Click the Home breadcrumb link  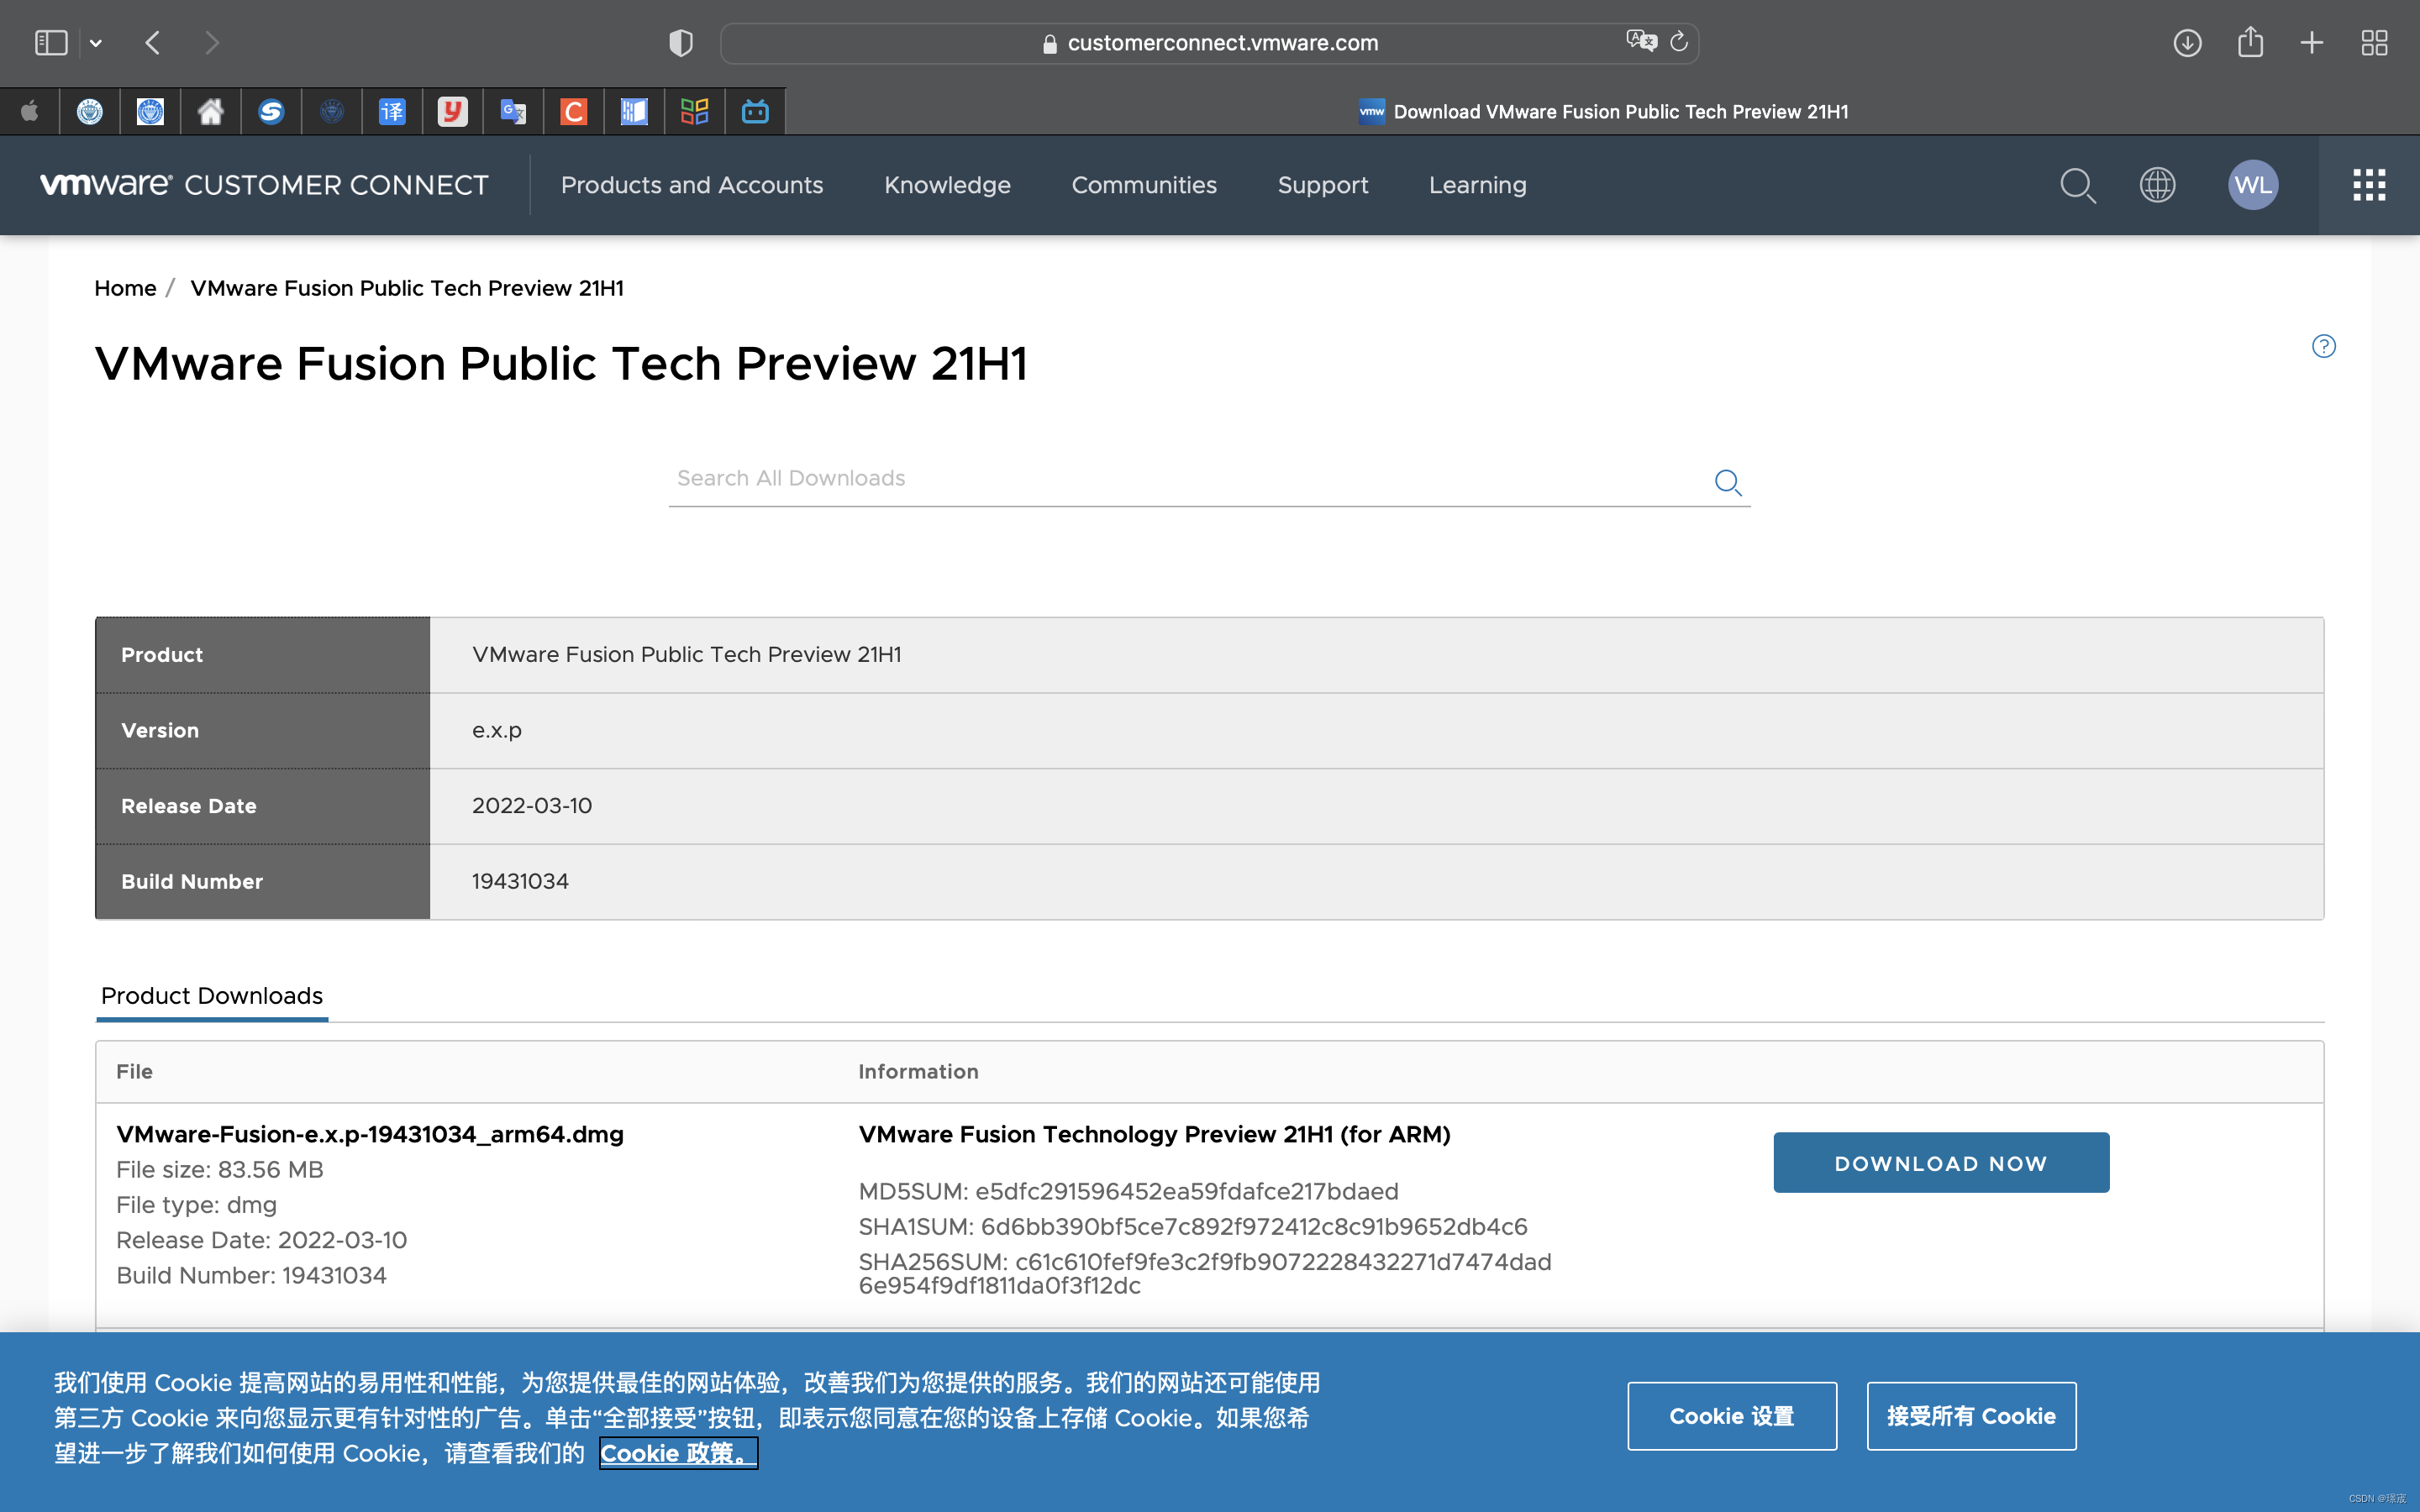point(124,289)
